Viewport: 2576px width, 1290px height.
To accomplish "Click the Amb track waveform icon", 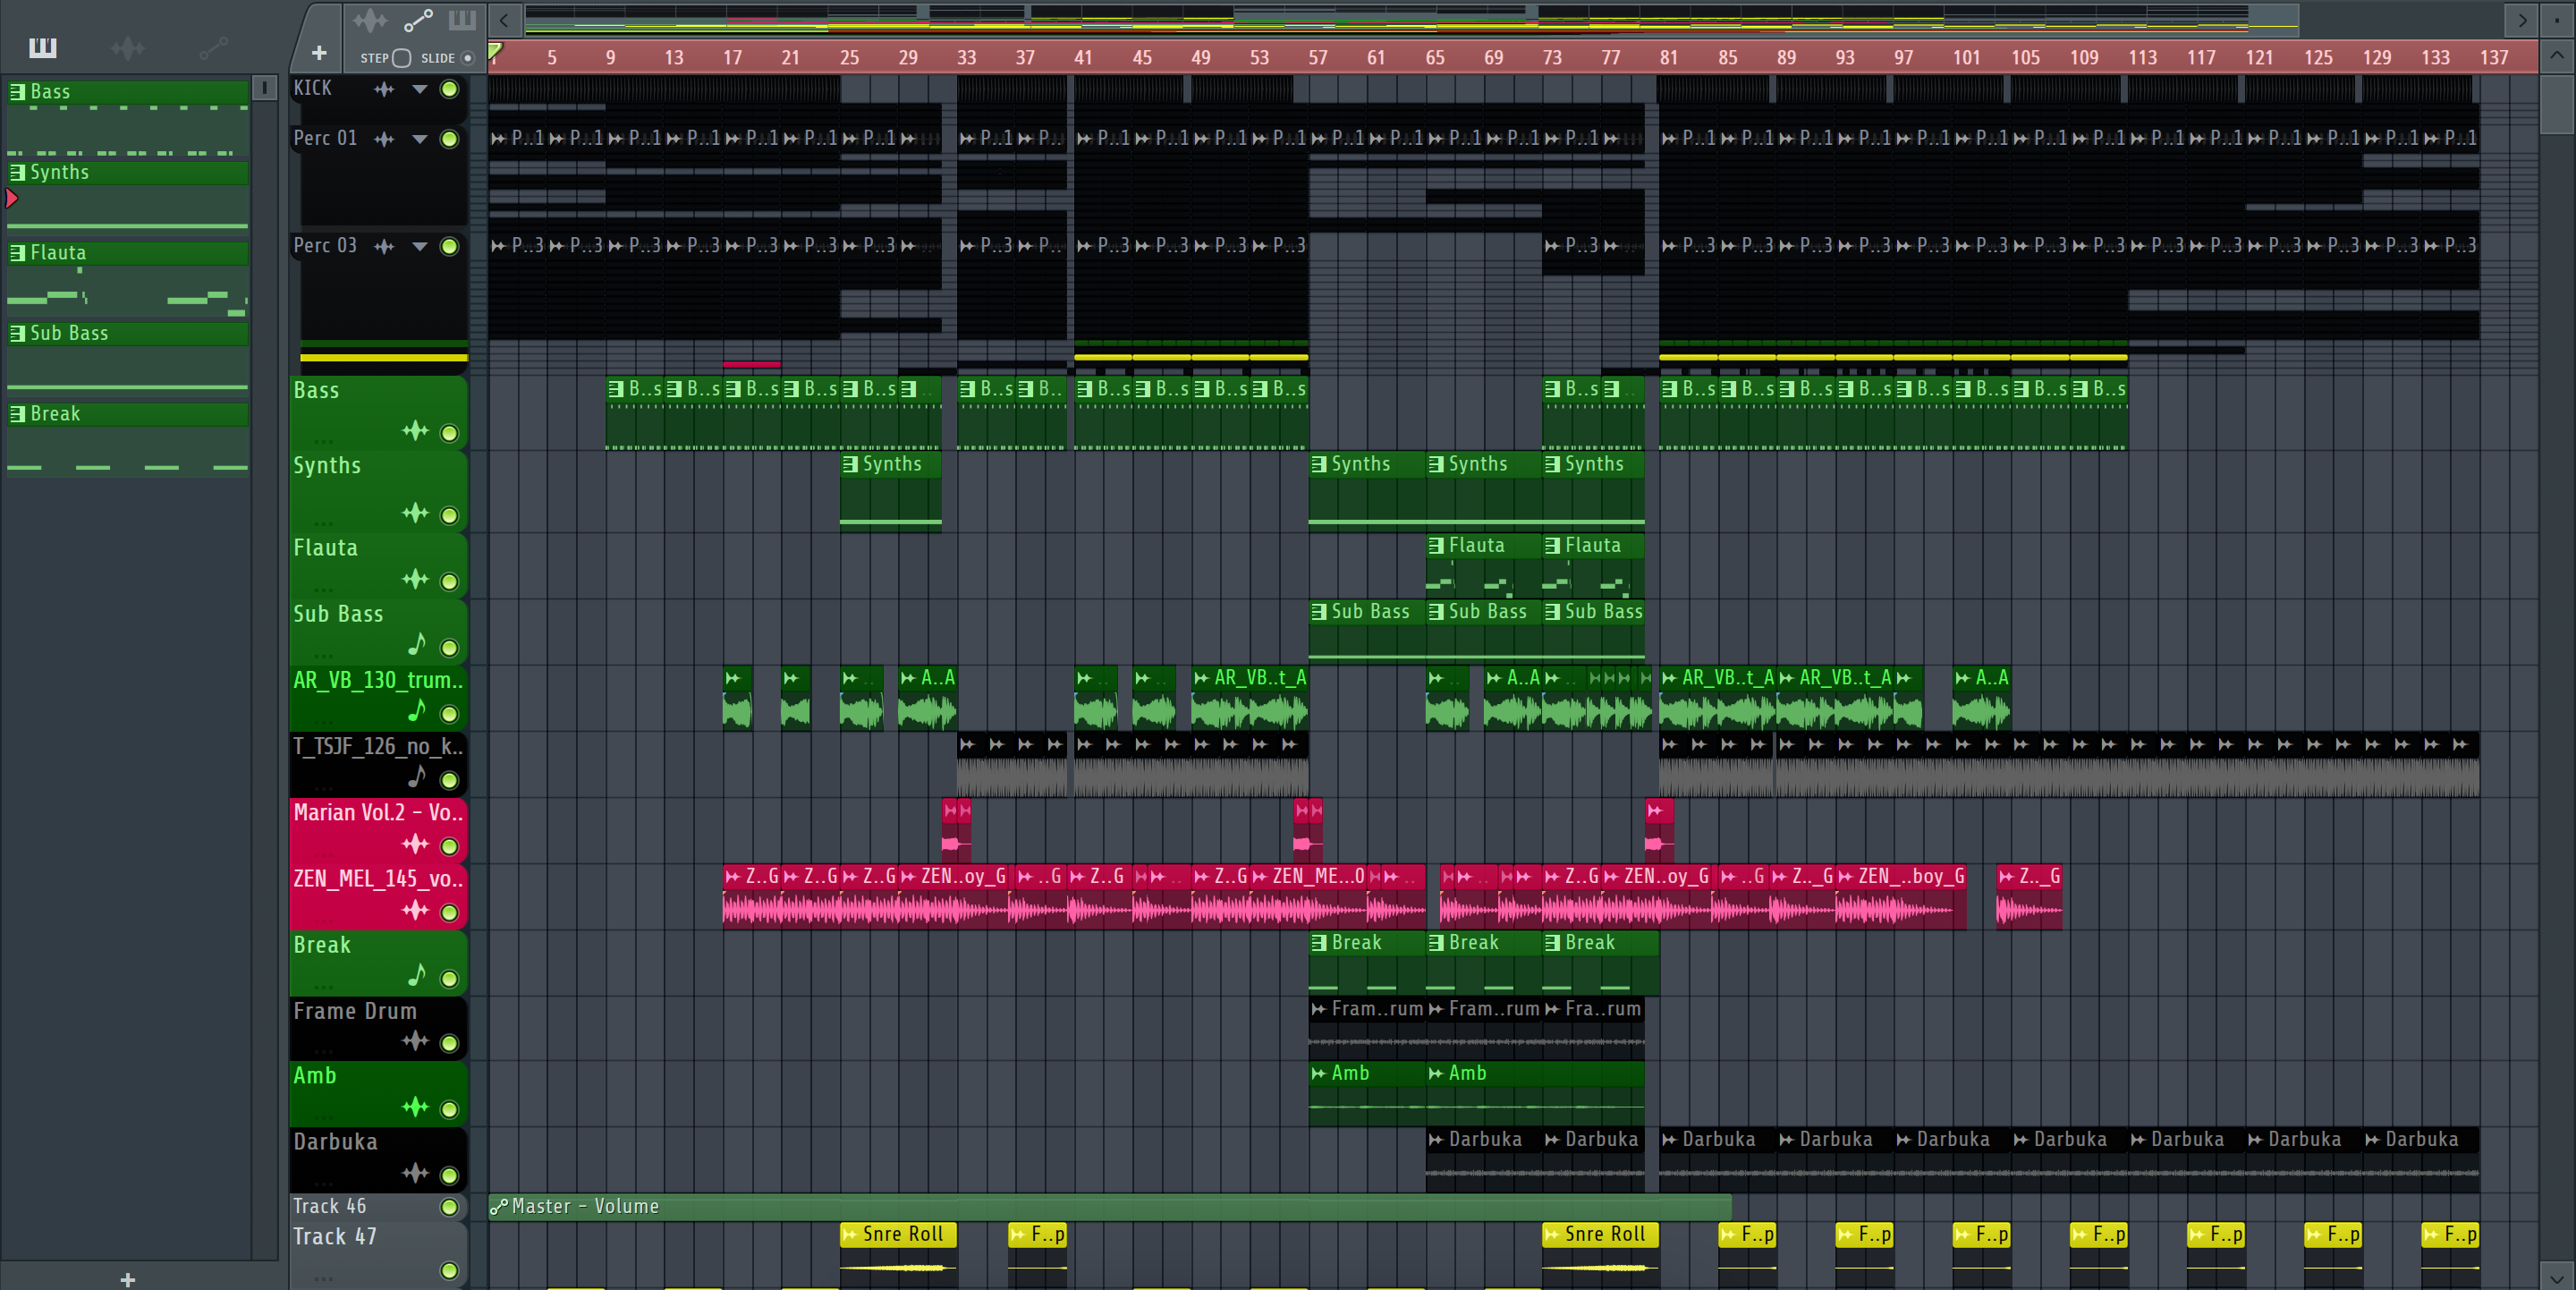I will 415,1107.
